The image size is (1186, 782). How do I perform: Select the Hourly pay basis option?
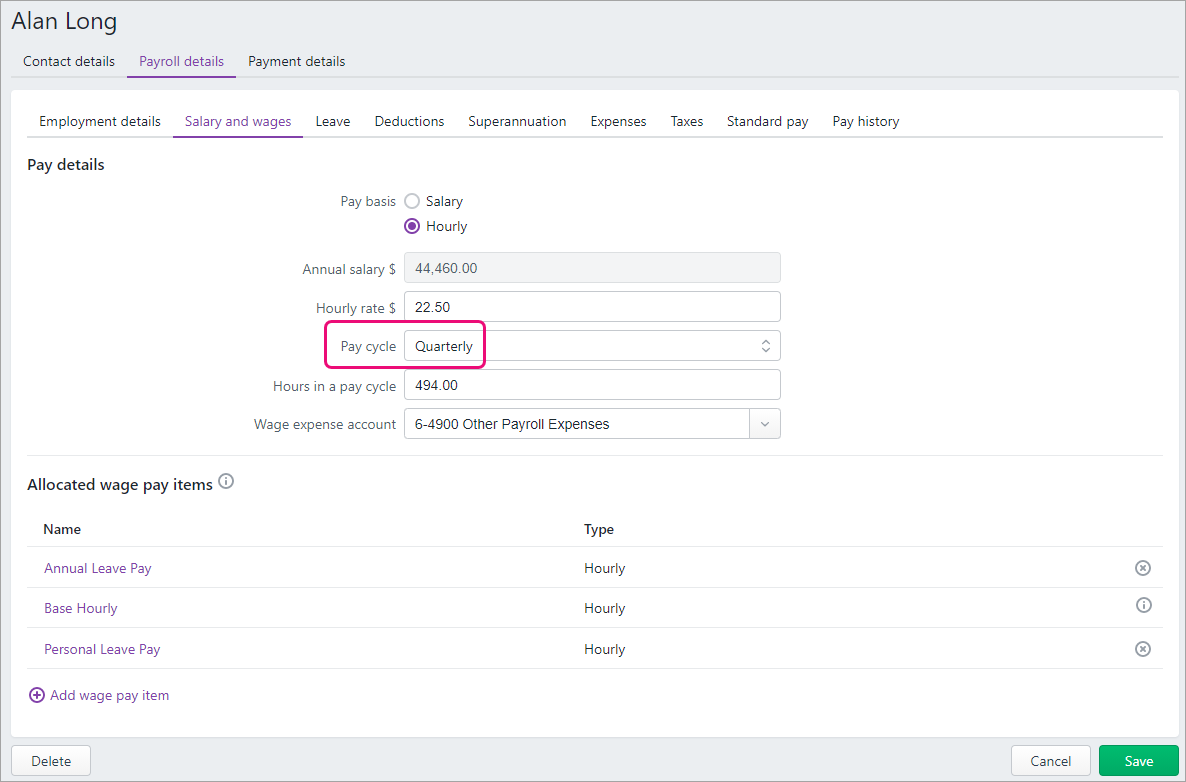[x=412, y=226]
